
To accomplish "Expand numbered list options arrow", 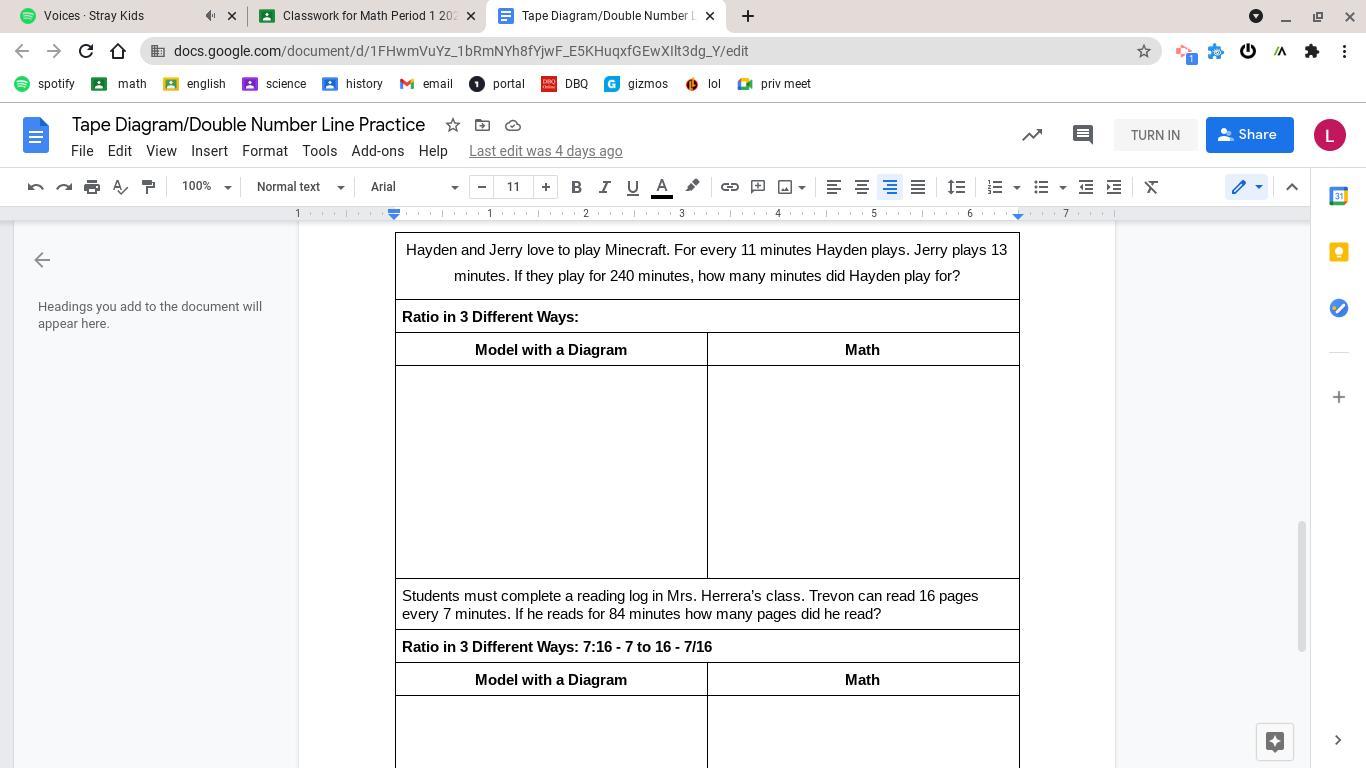I will [1017, 187].
